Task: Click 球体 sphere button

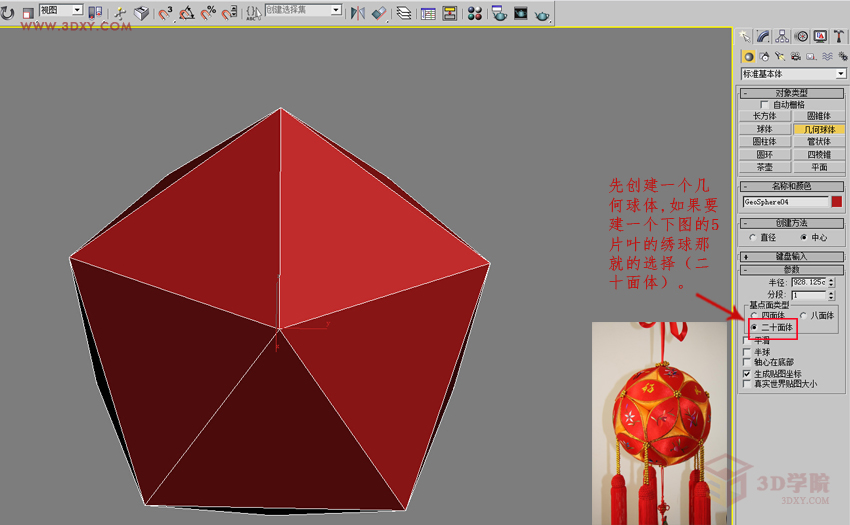Action: point(764,129)
